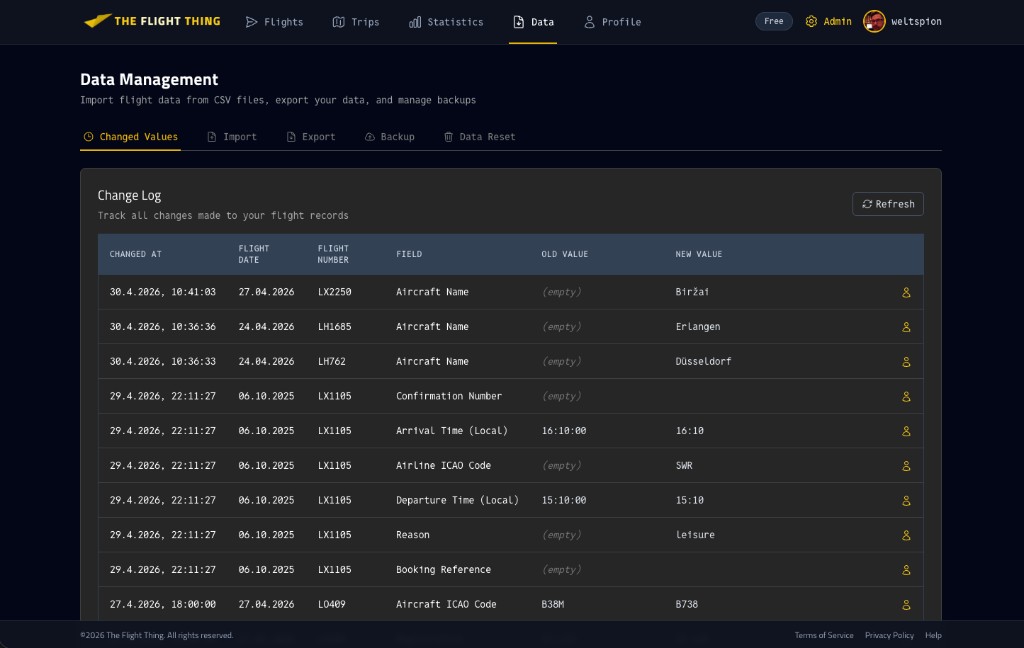Image resolution: width=1024 pixels, height=648 pixels.
Task: Open the Statistics navigation tab
Action: (x=446, y=22)
